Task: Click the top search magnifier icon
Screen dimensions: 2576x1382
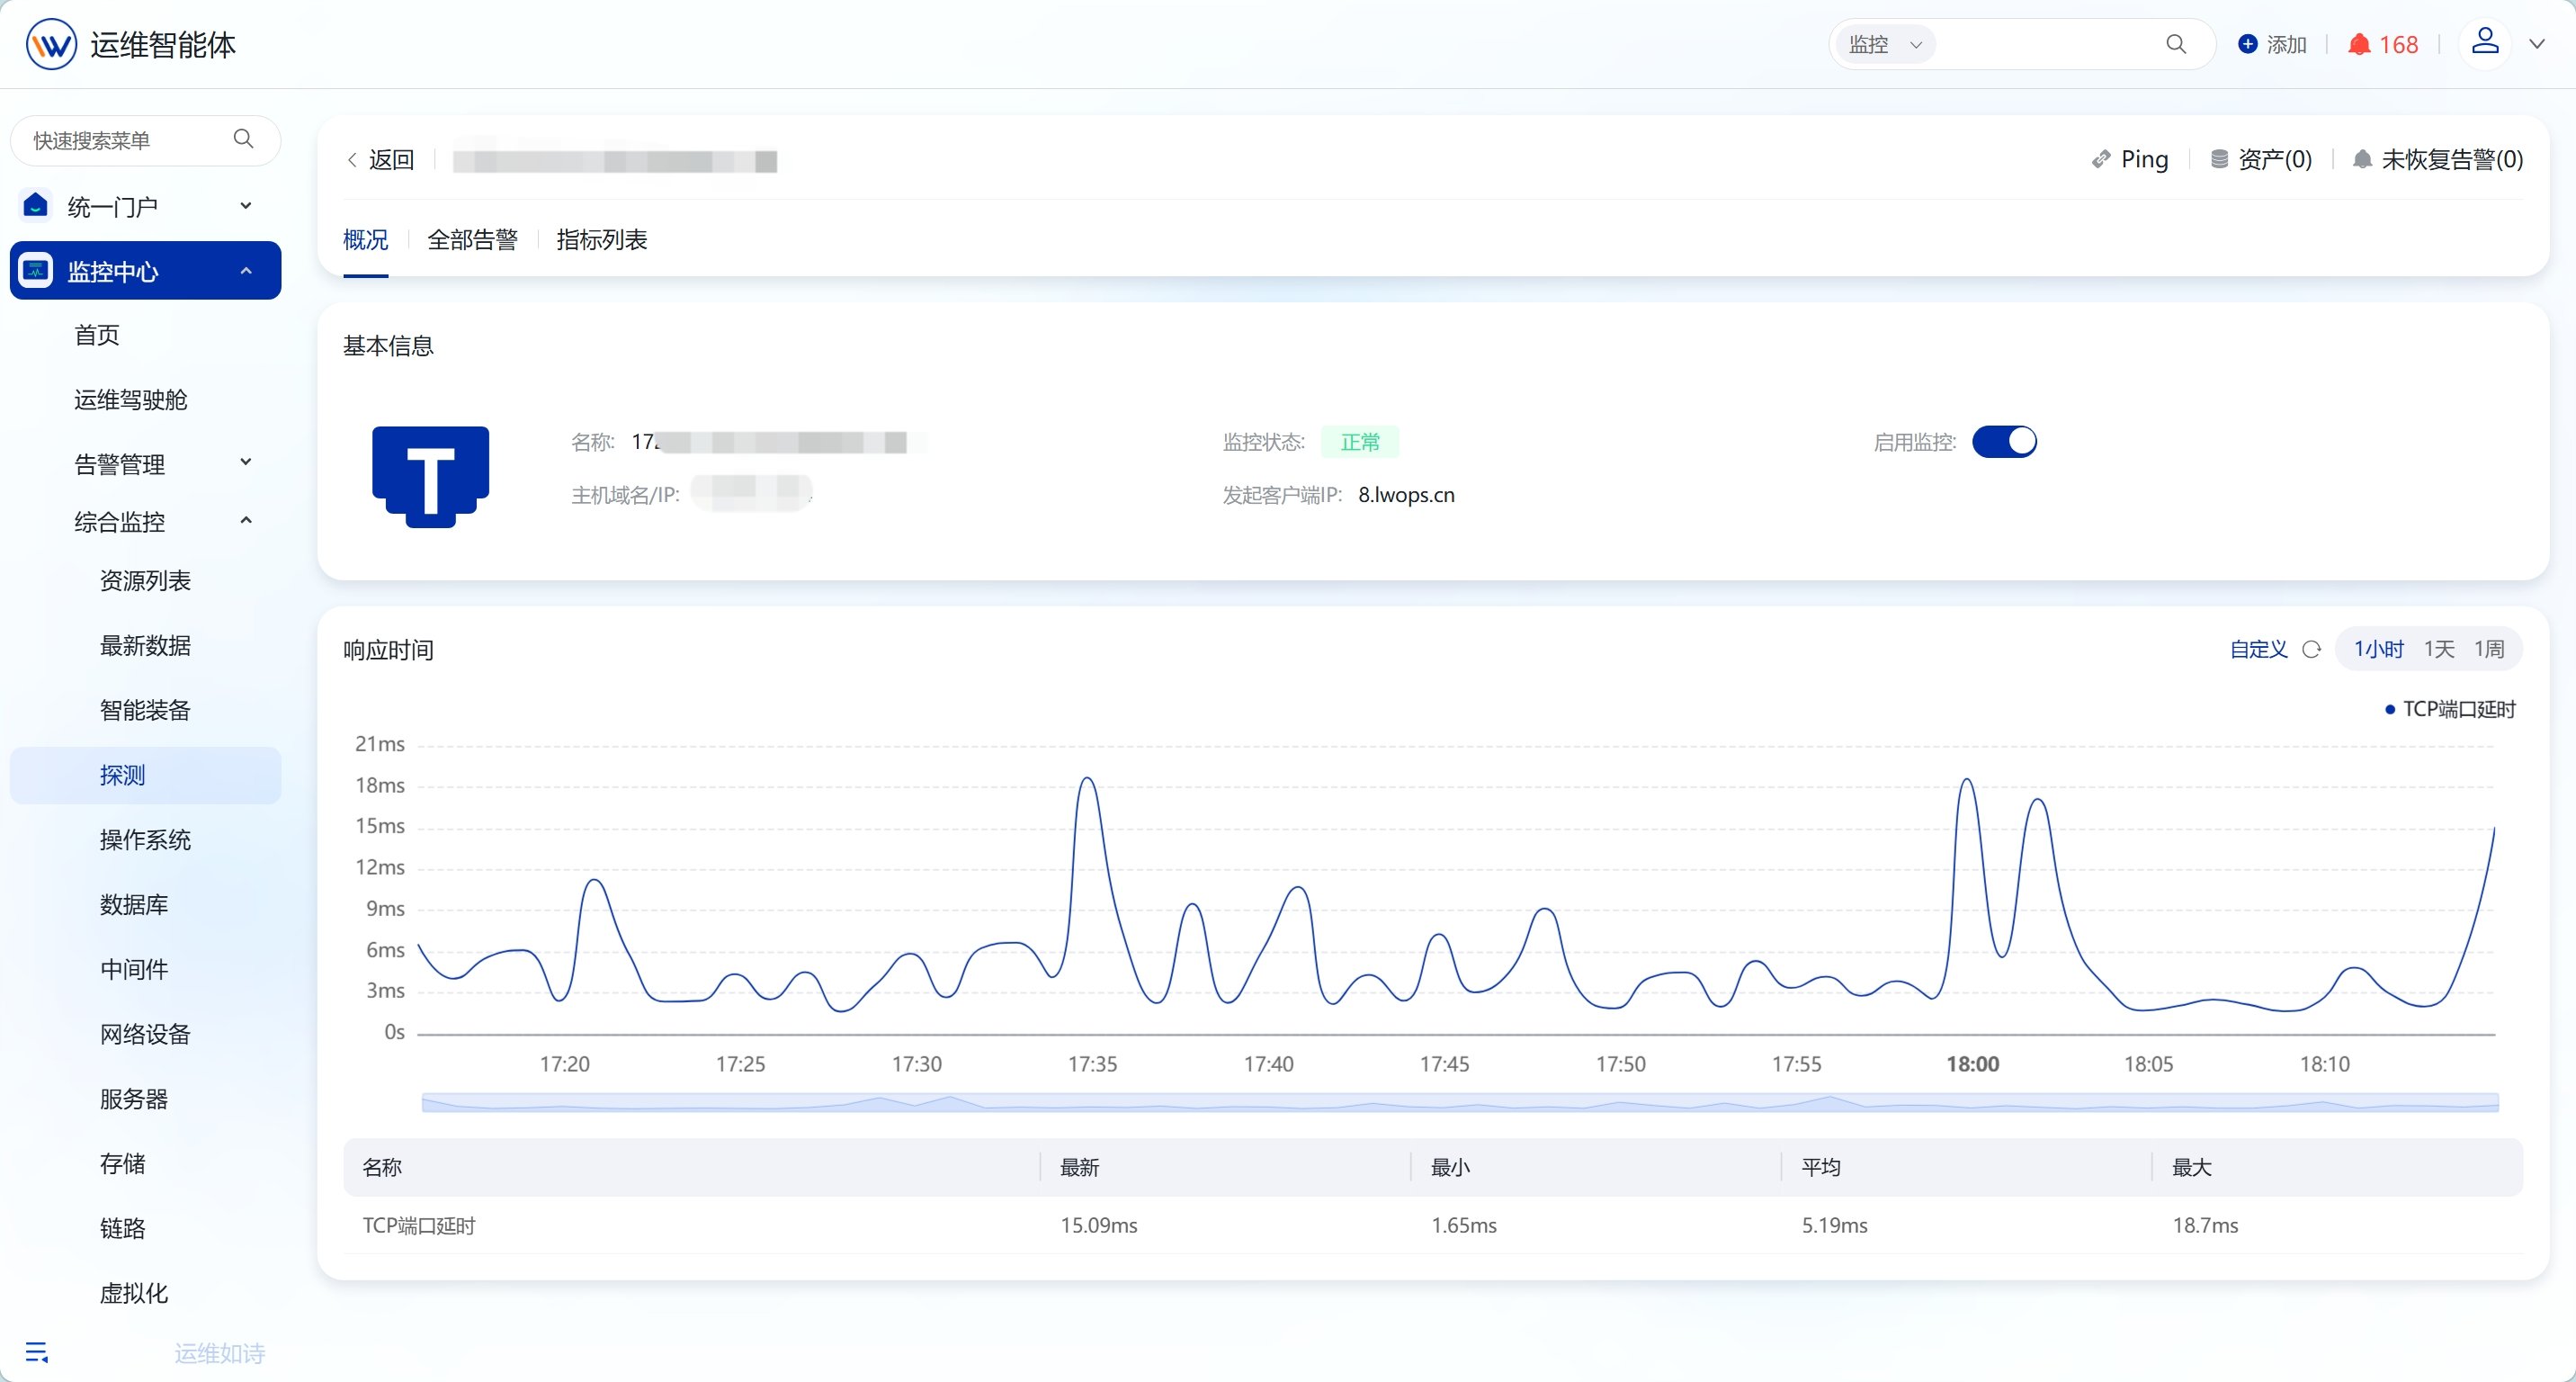Action: pyautogui.click(x=2176, y=44)
